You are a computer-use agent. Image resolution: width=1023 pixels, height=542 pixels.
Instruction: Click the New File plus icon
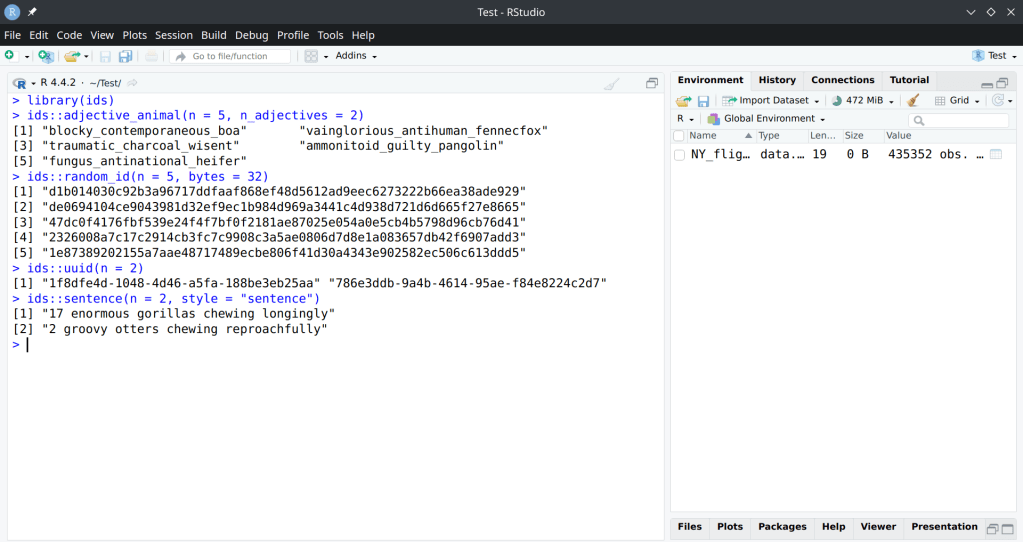point(10,56)
